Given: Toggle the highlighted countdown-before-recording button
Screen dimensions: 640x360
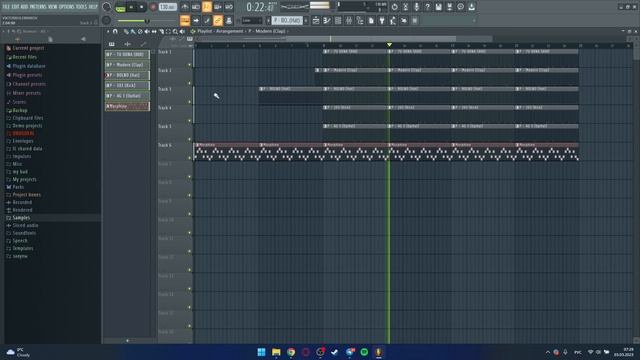Looking at the screenshot, I should [x=207, y=7].
